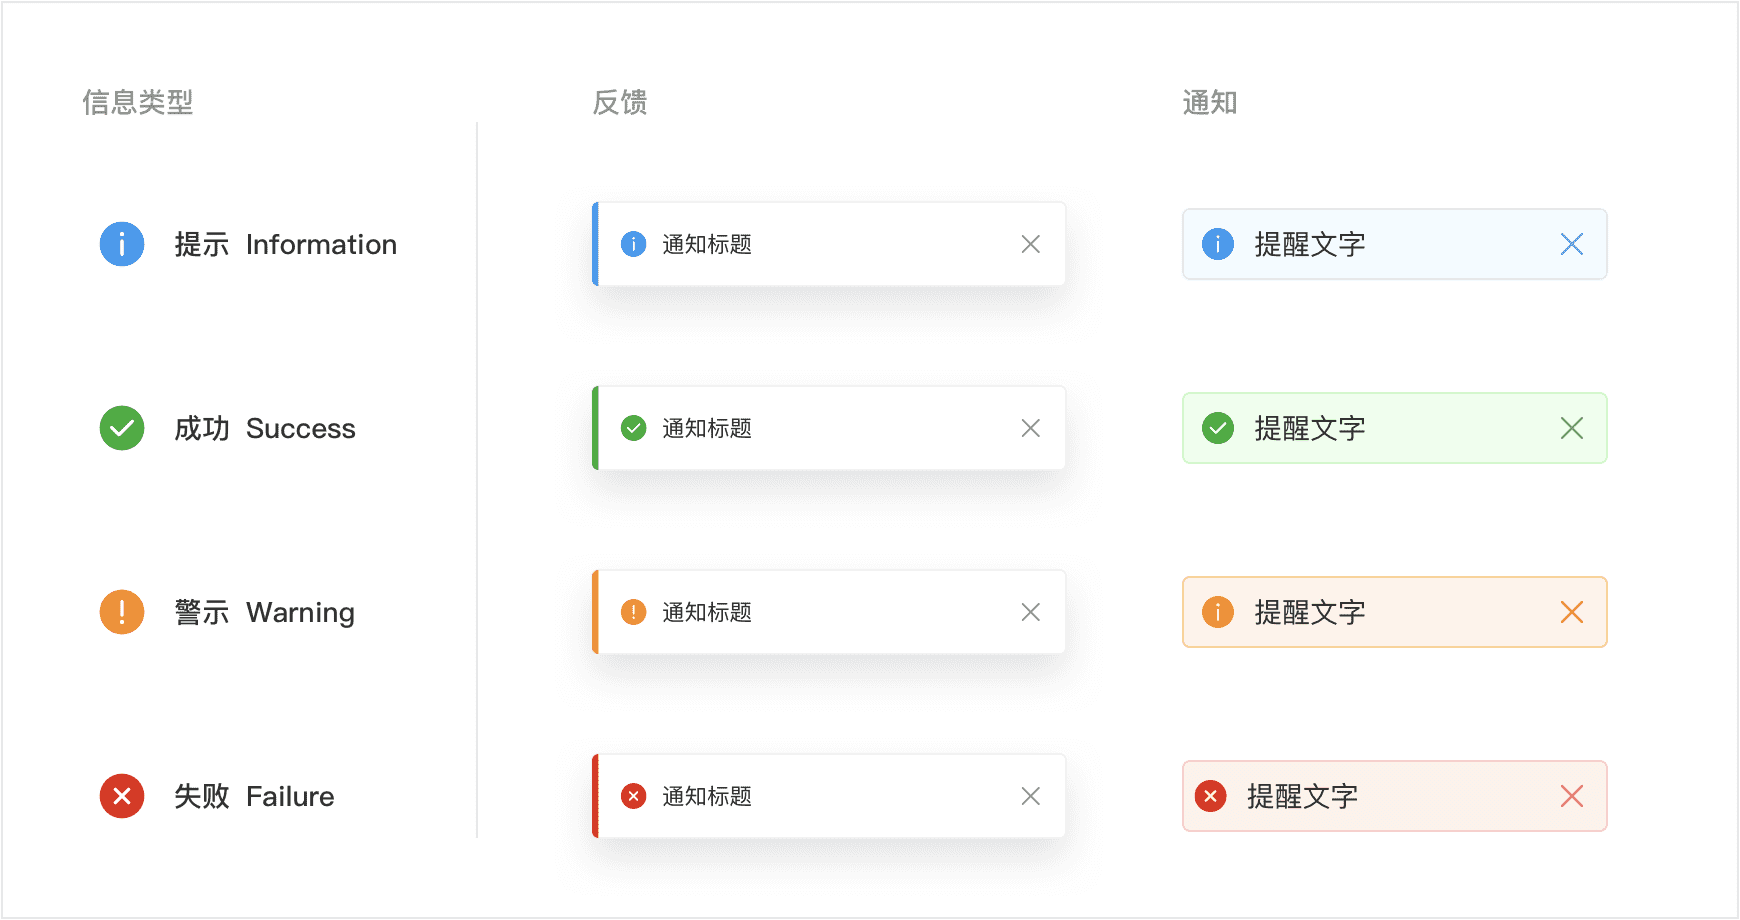Click the info icon in blue 提醒文字 alert
The width and height of the screenshot is (1740, 920).
(1218, 244)
